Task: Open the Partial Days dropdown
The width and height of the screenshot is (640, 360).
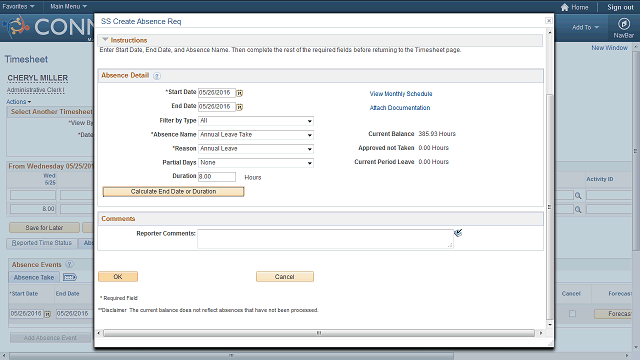Action: coord(256,163)
